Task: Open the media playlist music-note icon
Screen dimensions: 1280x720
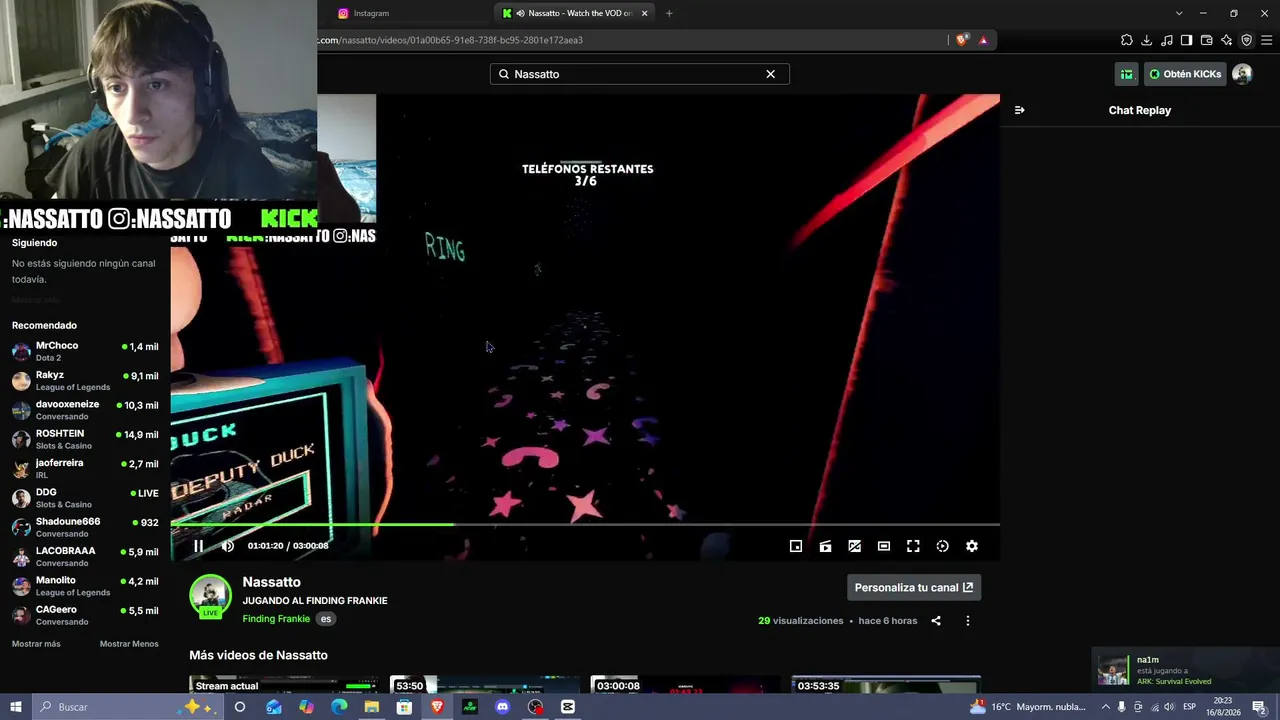Action: 1167,40
